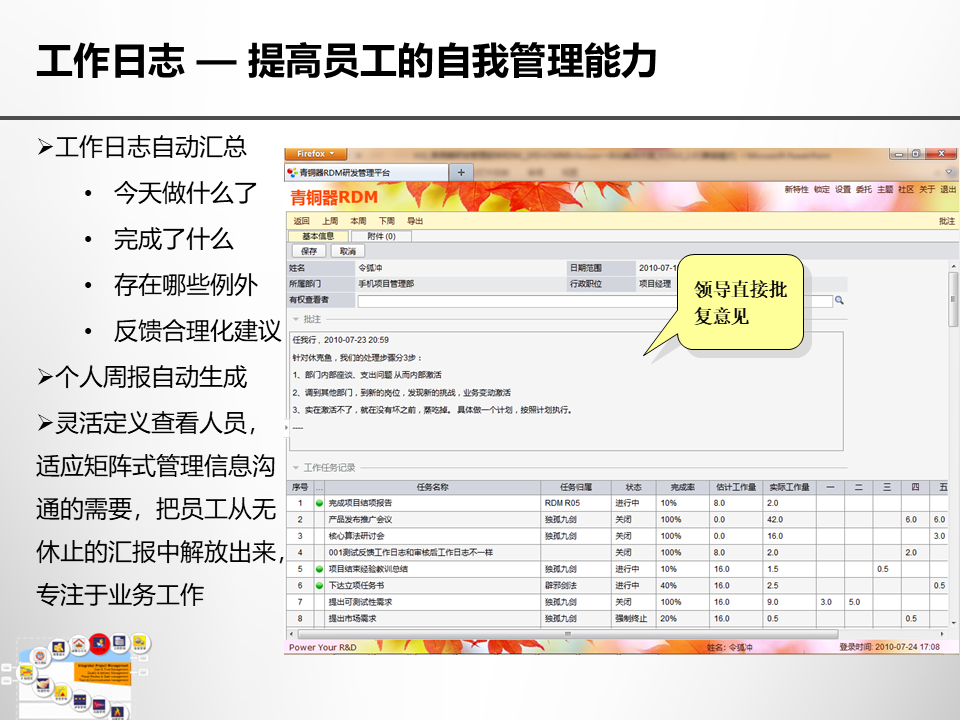This screenshot has height=720, width=960.
Task: Click the 取消 button
Action: point(348,251)
